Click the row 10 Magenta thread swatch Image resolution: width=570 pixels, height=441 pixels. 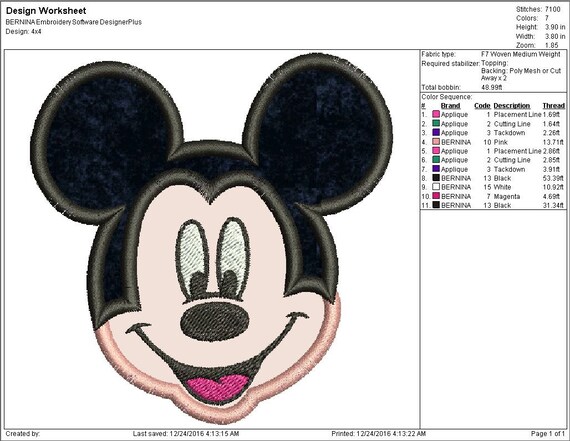(436, 196)
